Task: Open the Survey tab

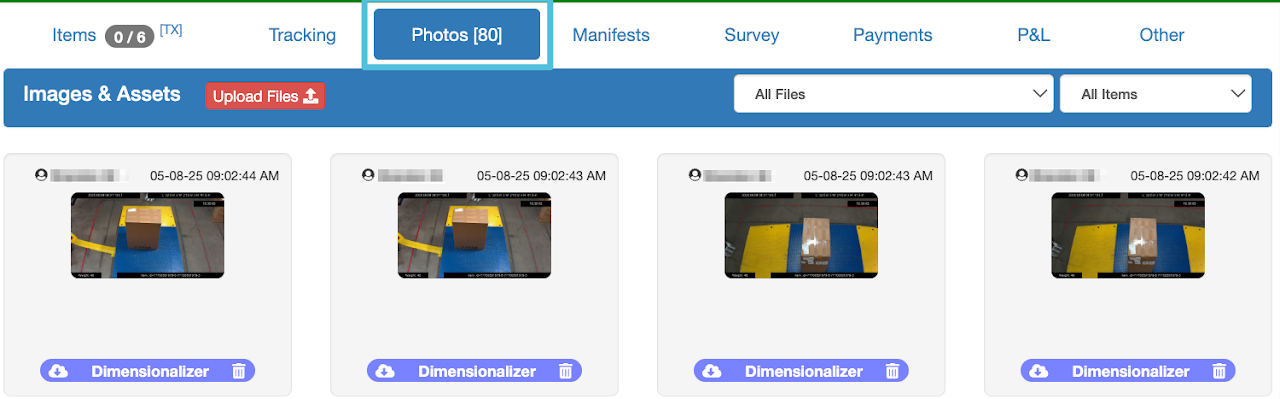Action: 752,35
